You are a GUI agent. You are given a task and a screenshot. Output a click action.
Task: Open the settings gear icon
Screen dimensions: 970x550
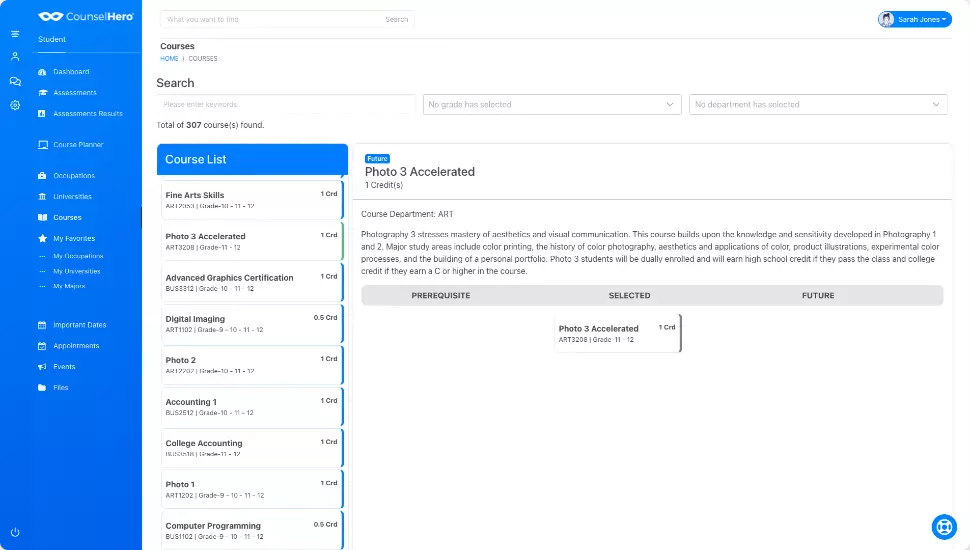point(15,105)
